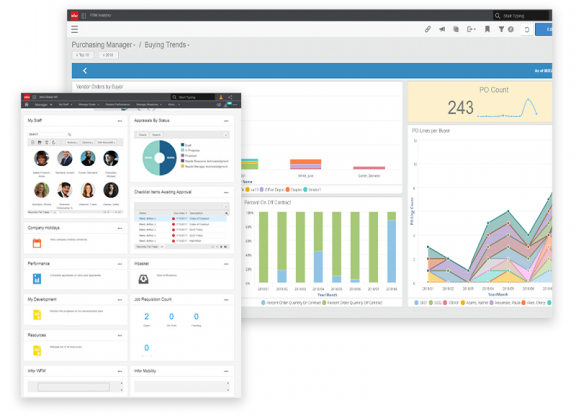Click the back arrow on blue banner

(85, 71)
